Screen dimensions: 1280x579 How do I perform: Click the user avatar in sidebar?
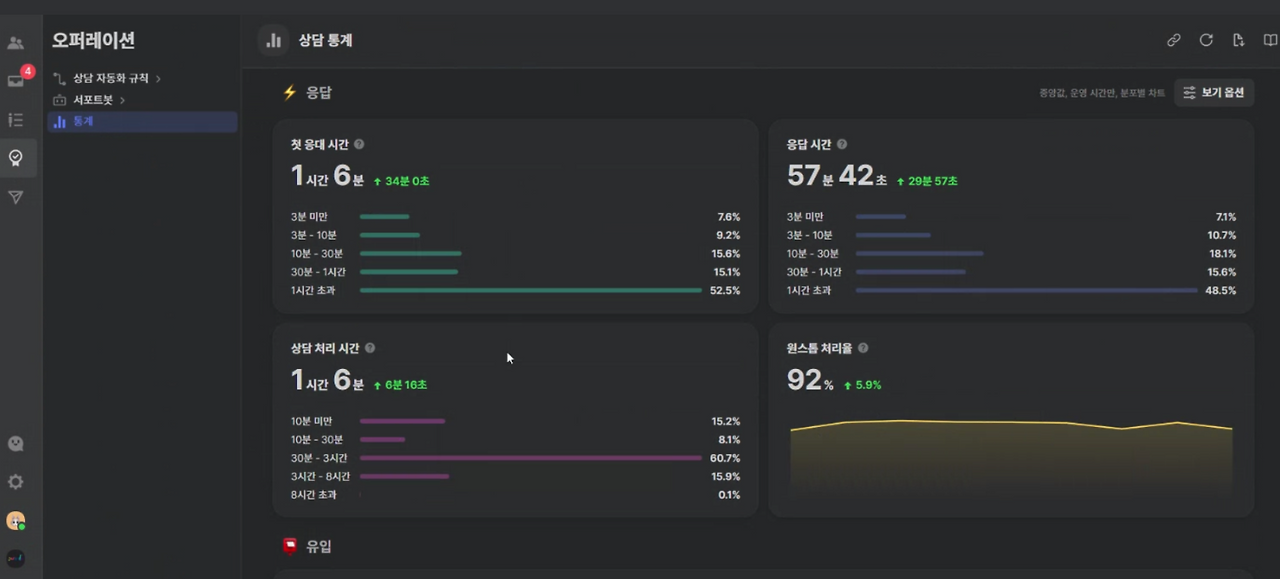click(x=15, y=521)
